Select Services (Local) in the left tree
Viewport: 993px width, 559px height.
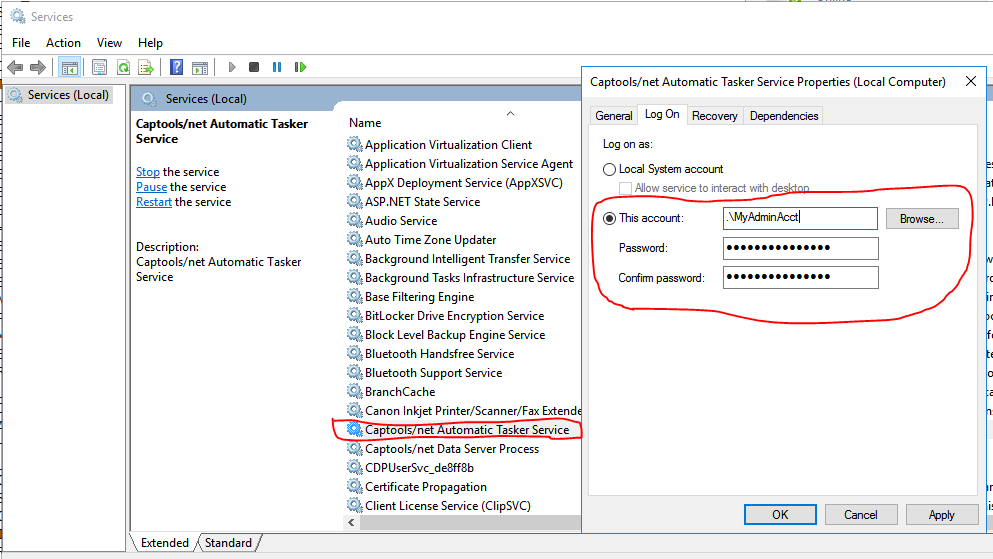[67, 95]
